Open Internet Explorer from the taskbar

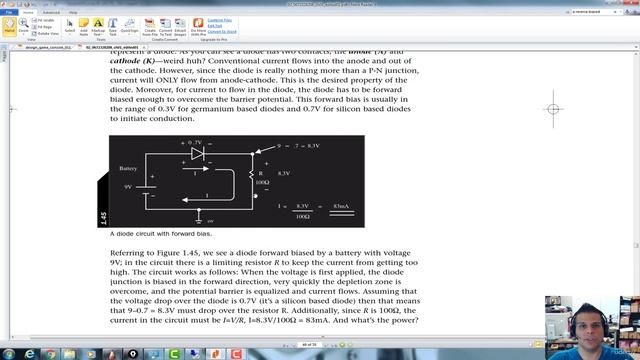click(30, 354)
